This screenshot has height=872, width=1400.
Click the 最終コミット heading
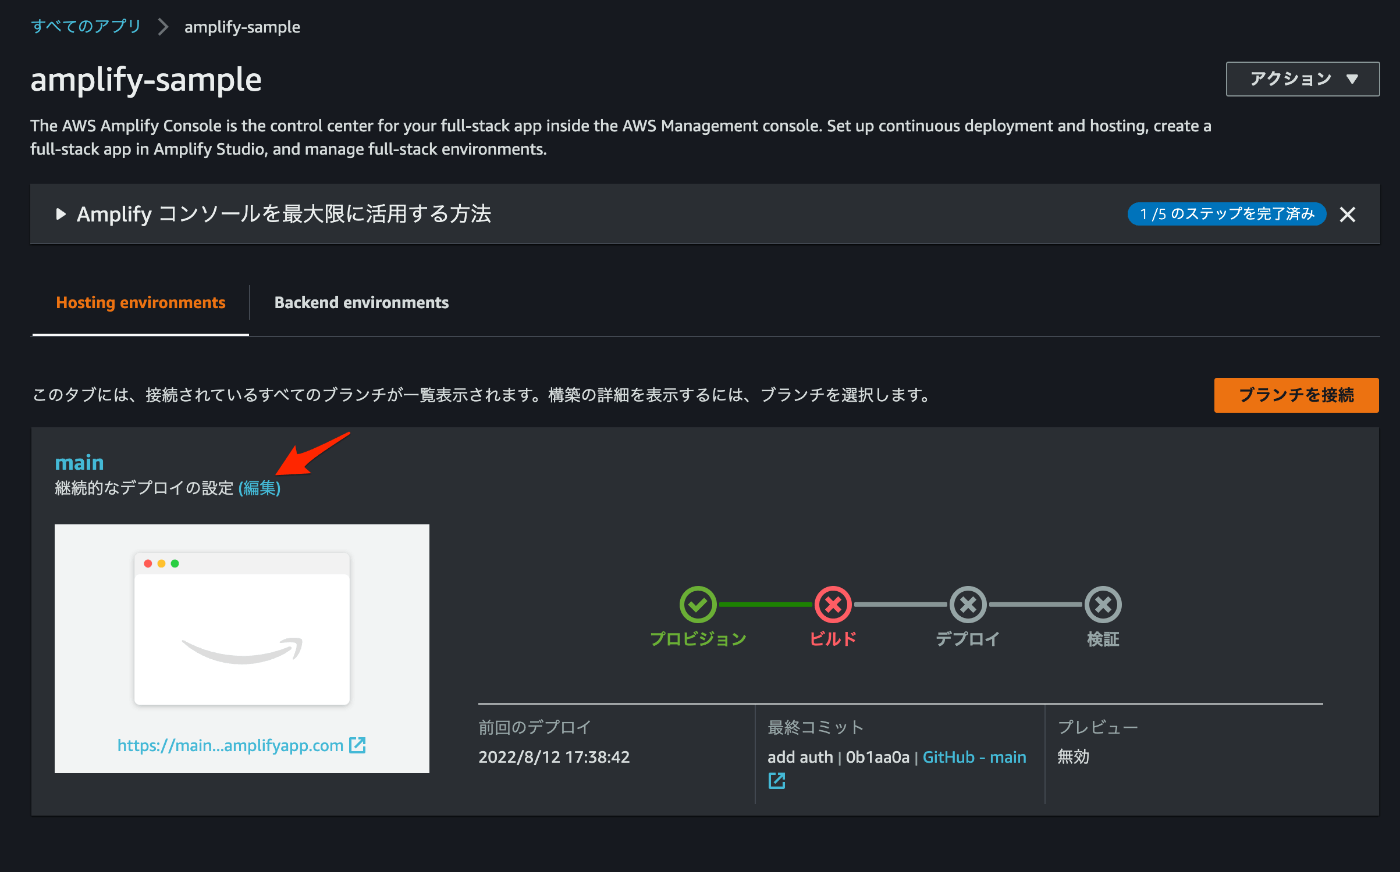point(816,727)
